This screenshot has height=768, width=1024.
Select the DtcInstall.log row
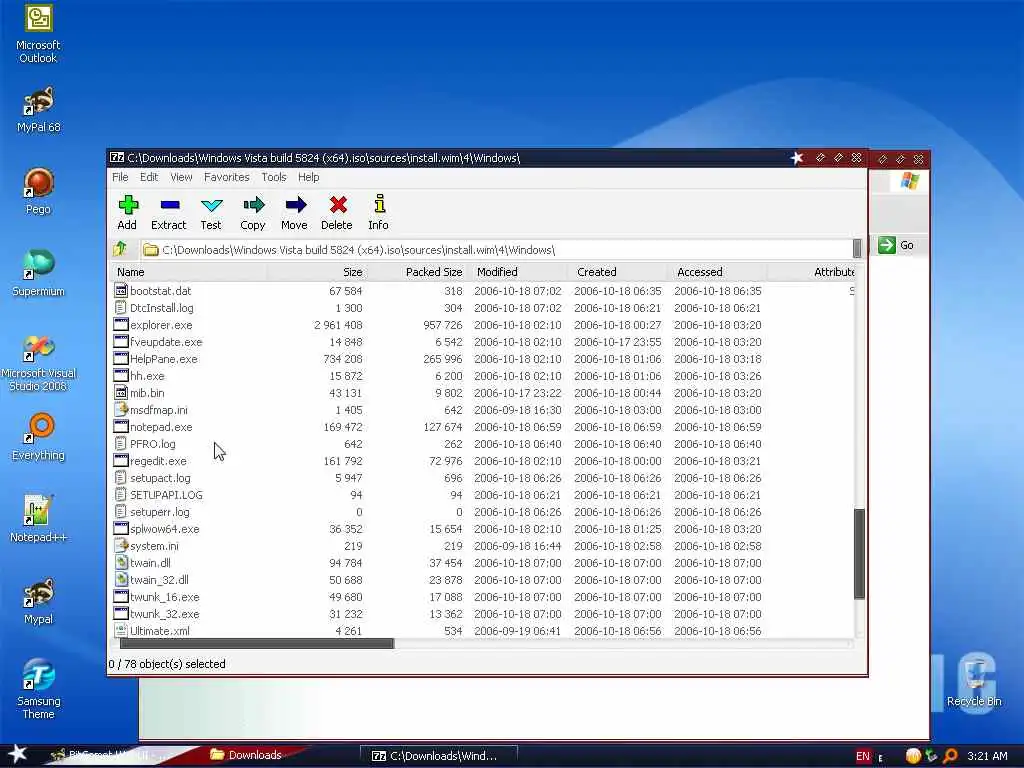[x=483, y=308]
